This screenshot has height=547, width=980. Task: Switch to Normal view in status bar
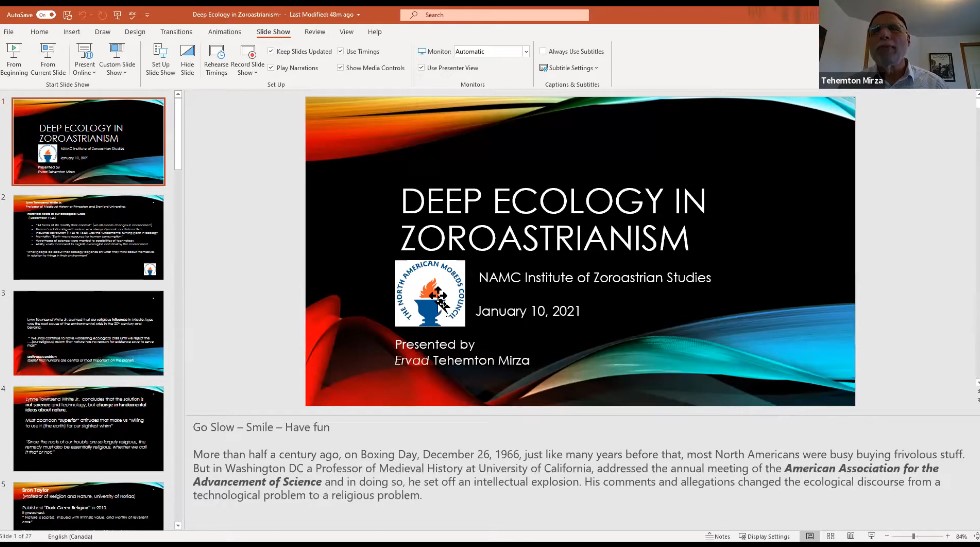(810, 536)
